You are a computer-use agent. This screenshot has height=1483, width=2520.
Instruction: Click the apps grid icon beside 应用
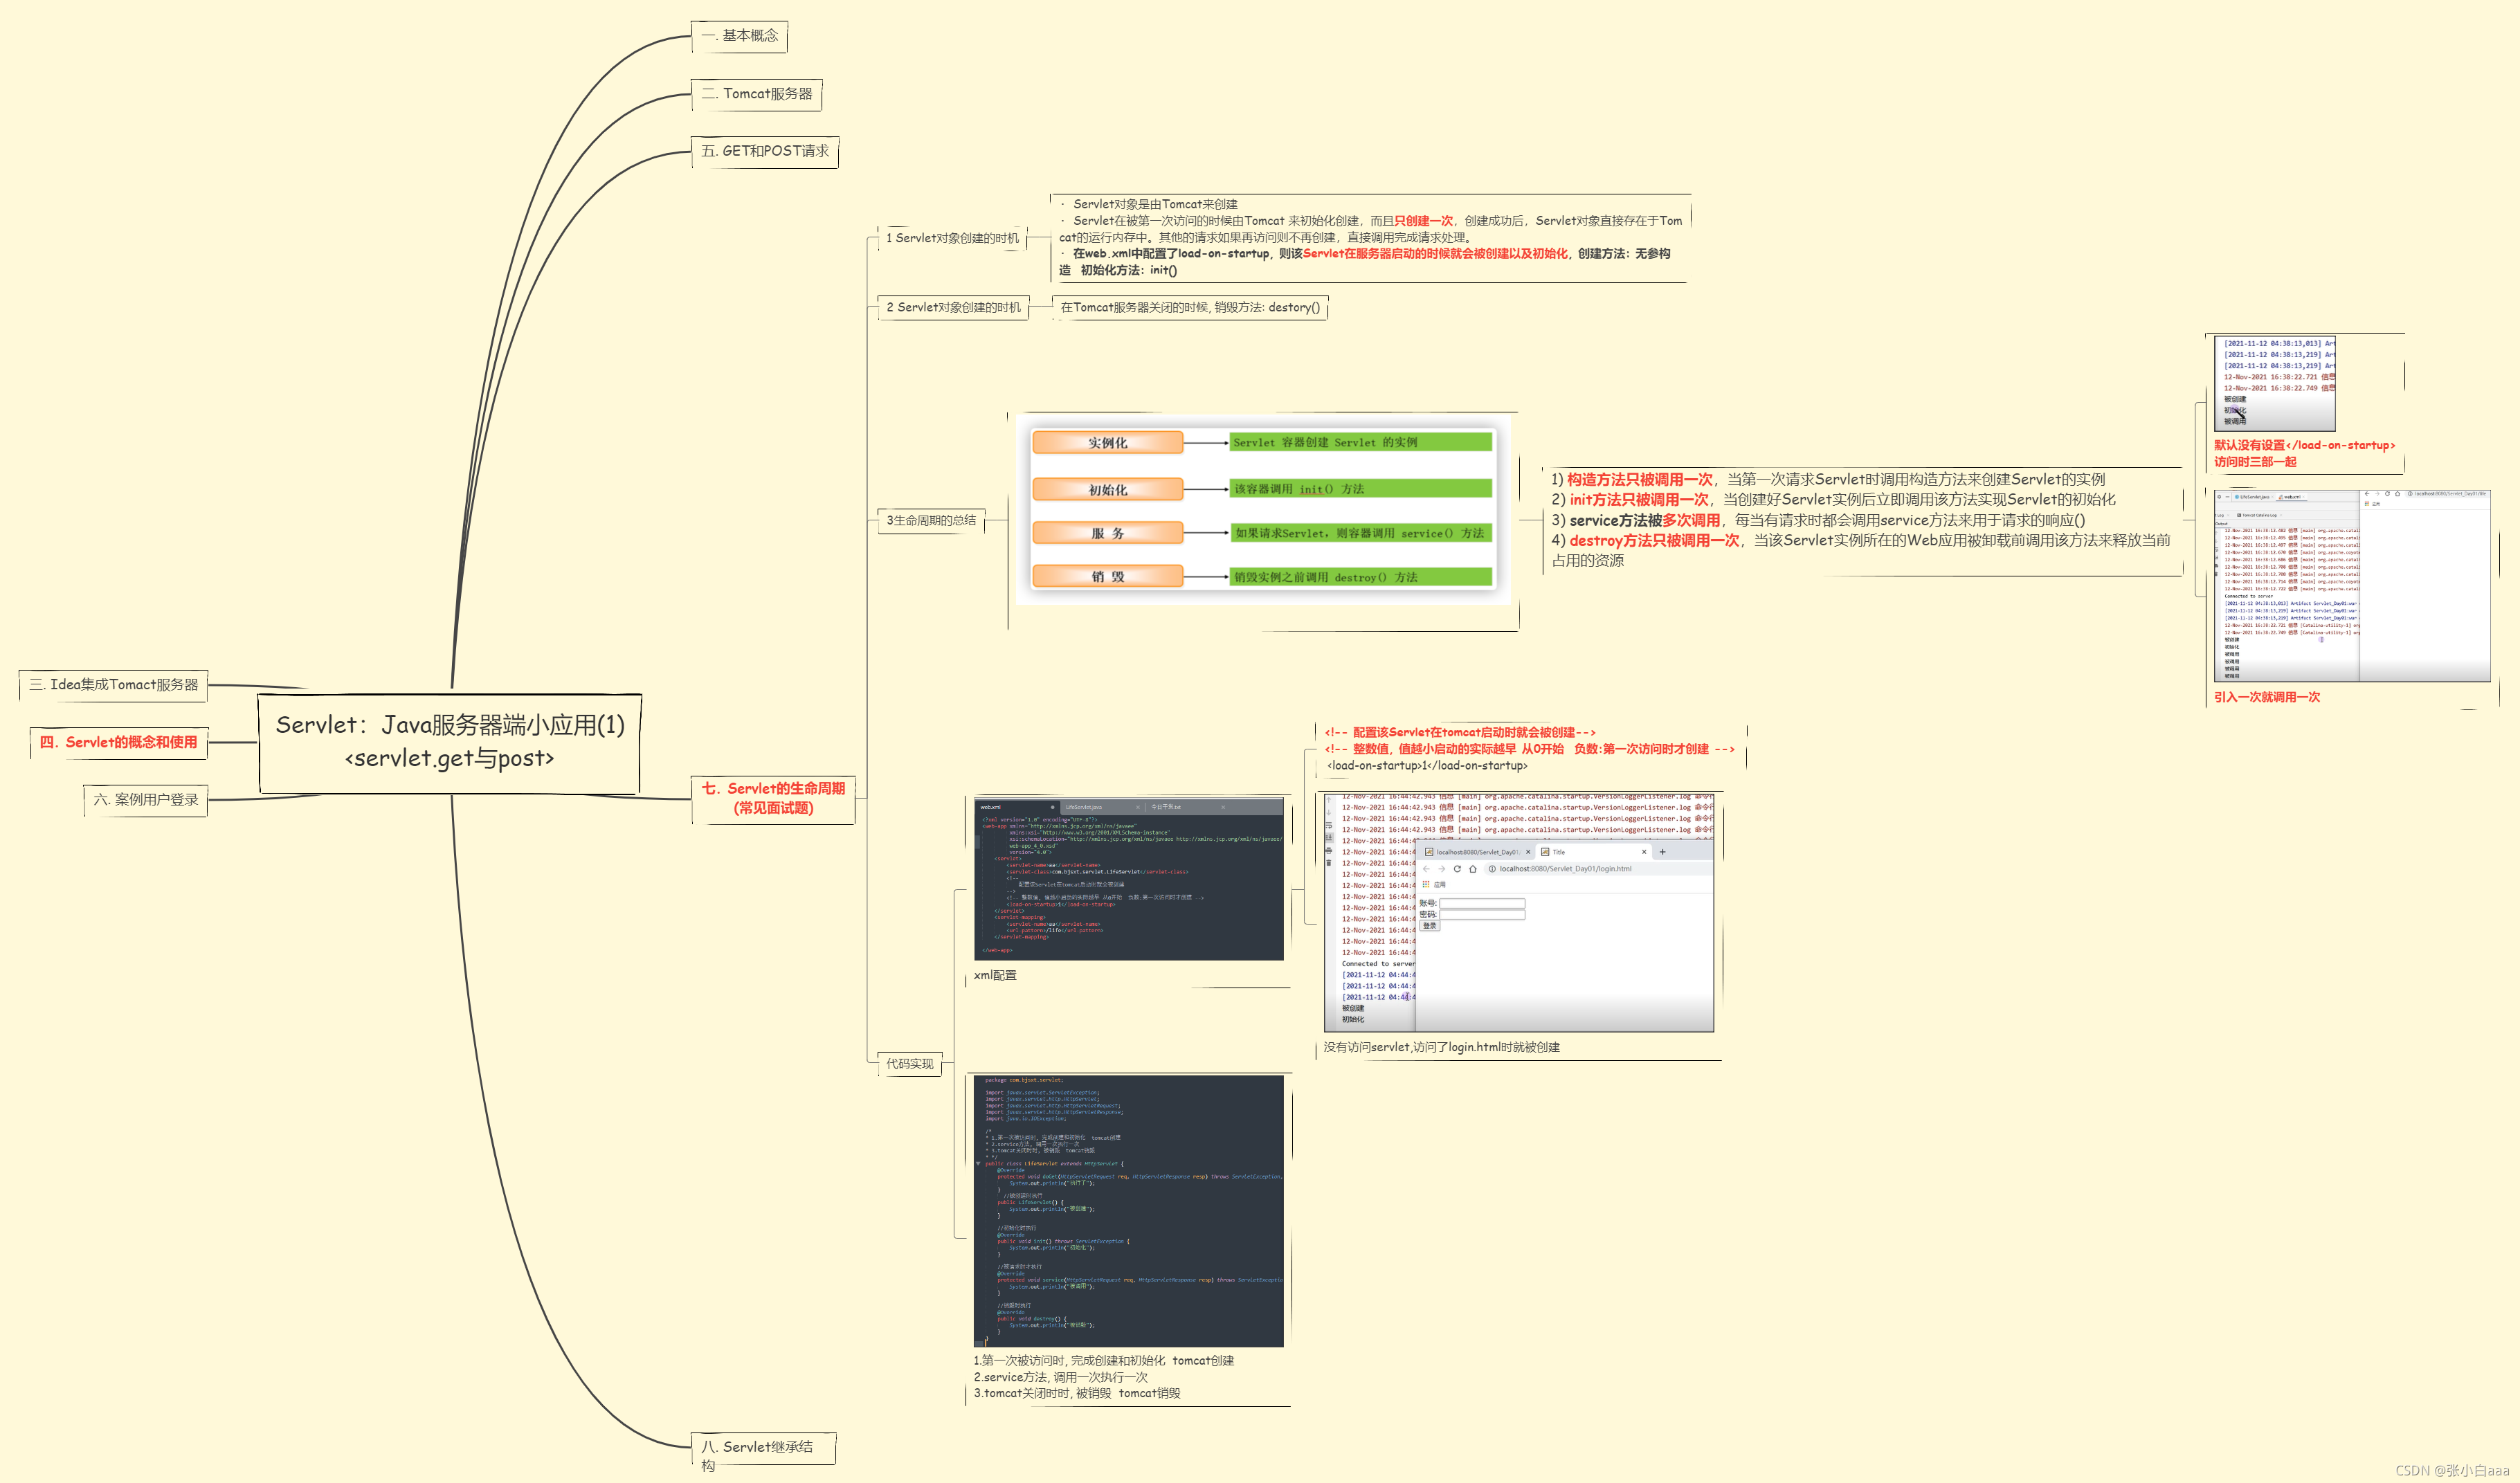point(1426,885)
